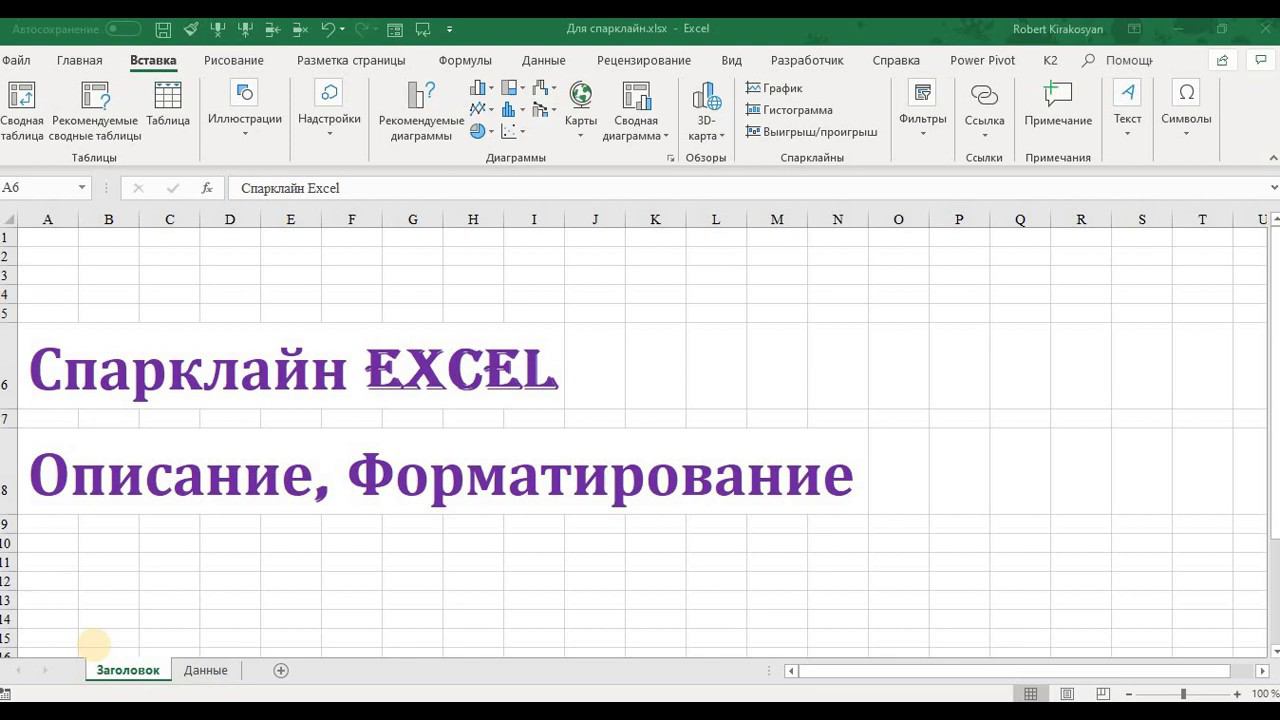Image resolution: width=1280 pixels, height=720 pixels.
Task: Insert a statistic histogram chart
Action: (x=512, y=110)
